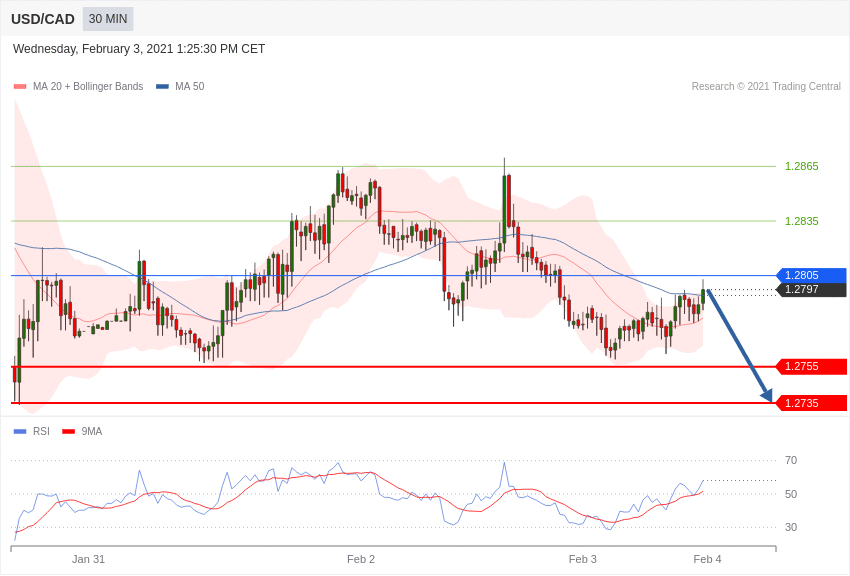Click the Feb 2 date axis label
This screenshot has height=576, width=850.
tap(361, 559)
